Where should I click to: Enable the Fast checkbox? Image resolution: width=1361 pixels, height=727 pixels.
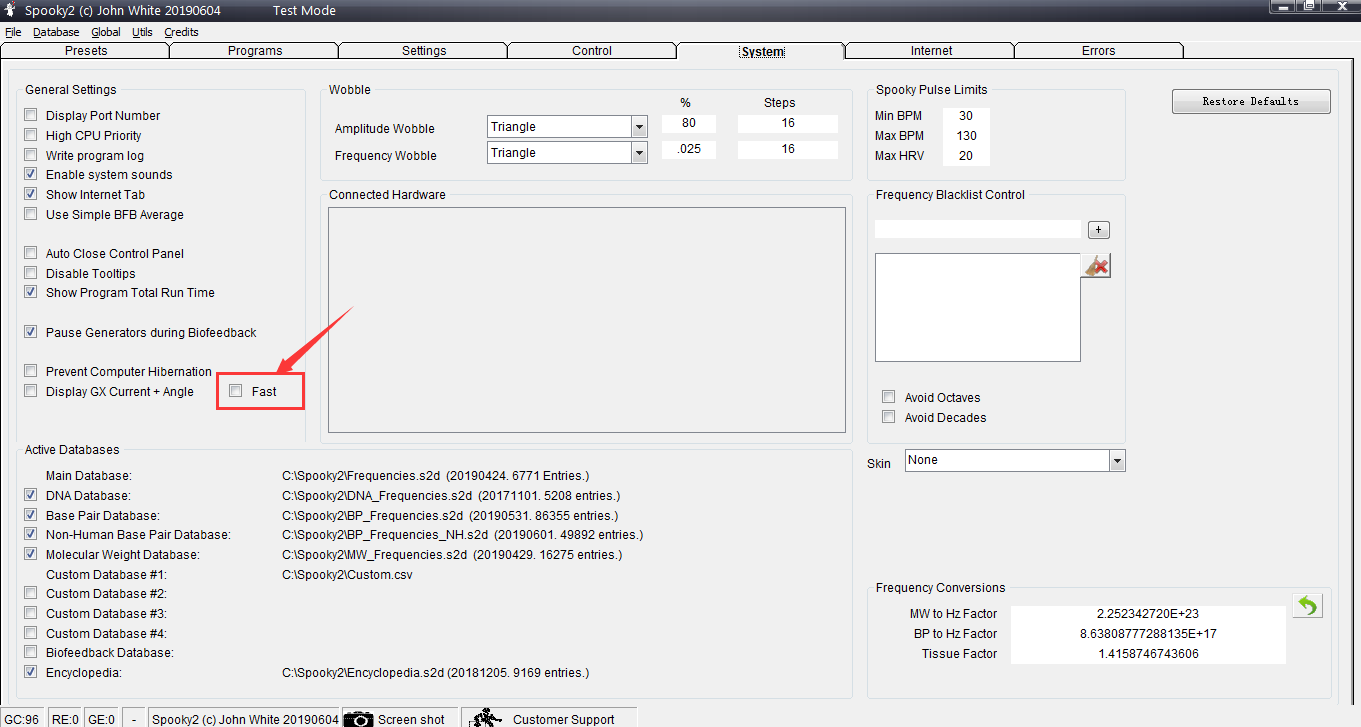tap(236, 391)
